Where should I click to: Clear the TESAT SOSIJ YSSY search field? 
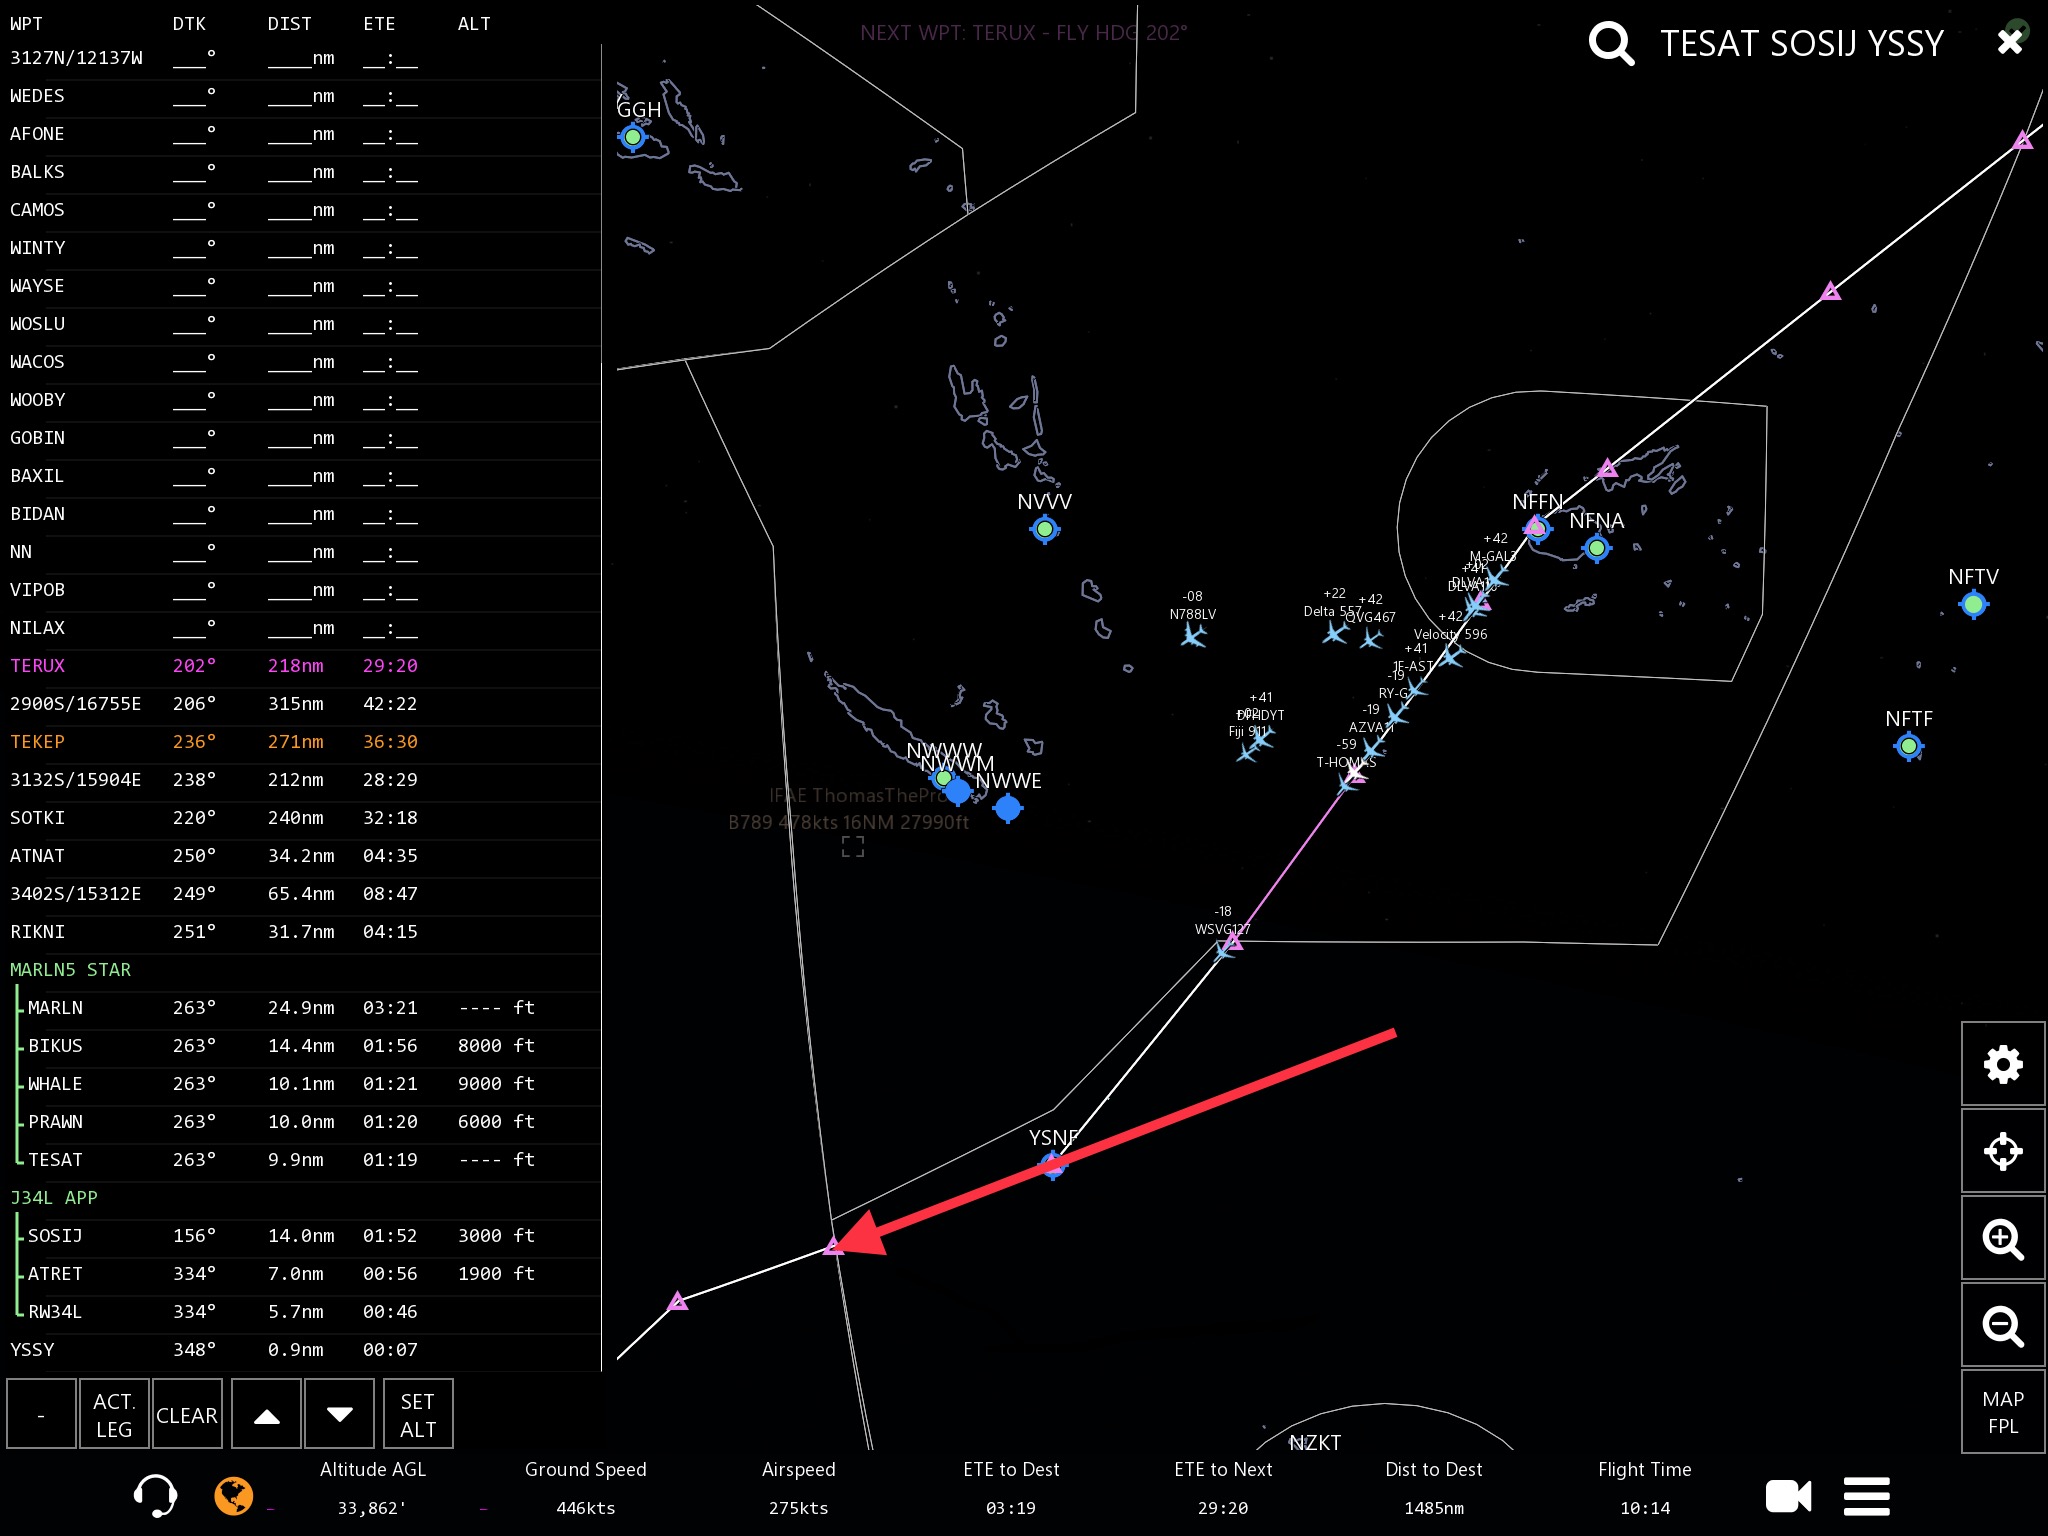[x=2009, y=41]
